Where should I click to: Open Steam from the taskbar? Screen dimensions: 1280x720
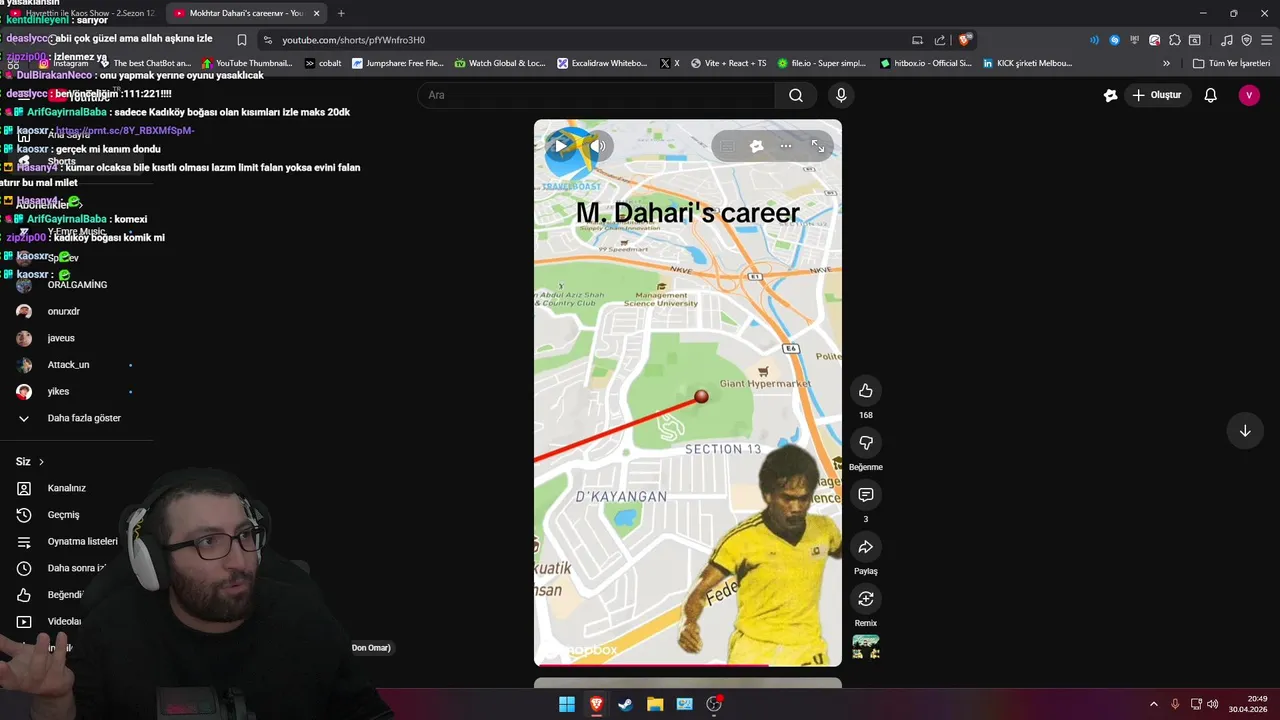point(625,704)
